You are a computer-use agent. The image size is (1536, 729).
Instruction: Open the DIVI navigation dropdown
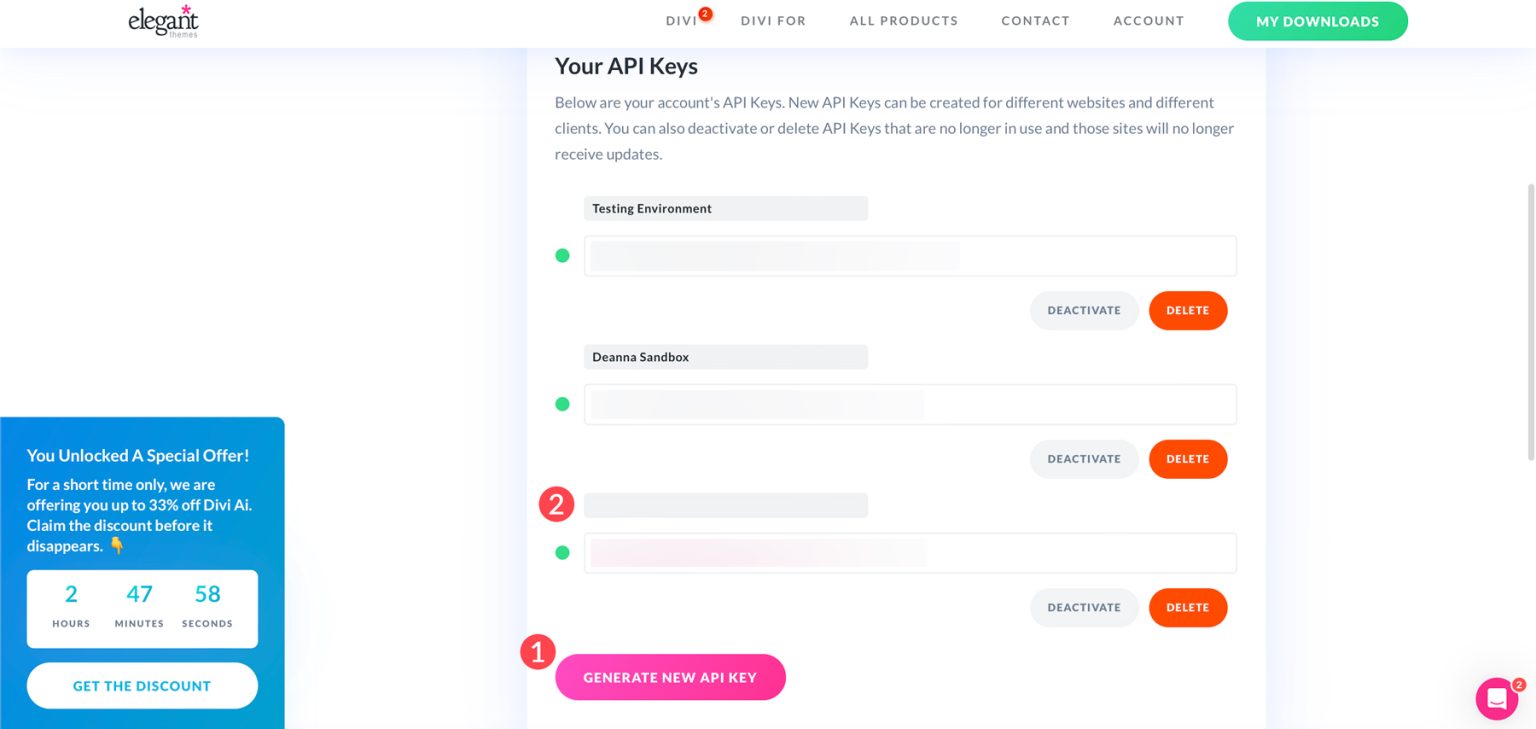coord(681,20)
